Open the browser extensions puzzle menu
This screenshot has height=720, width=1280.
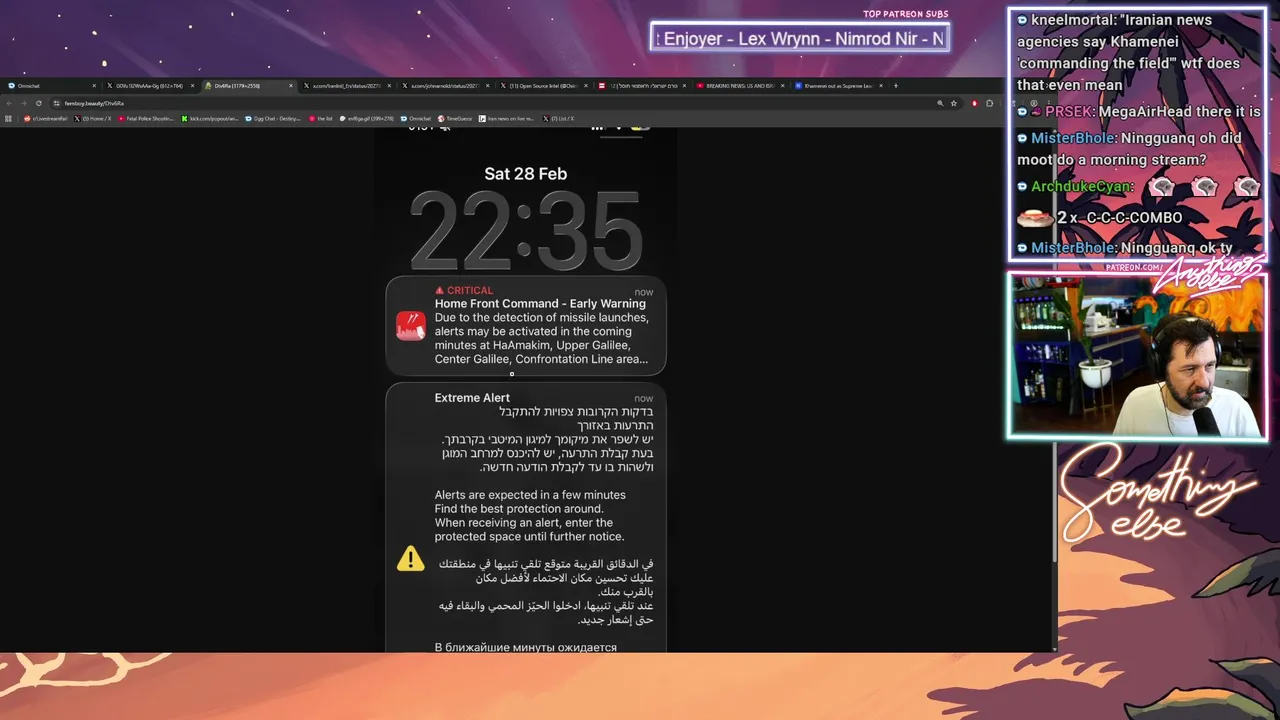(x=989, y=103)
